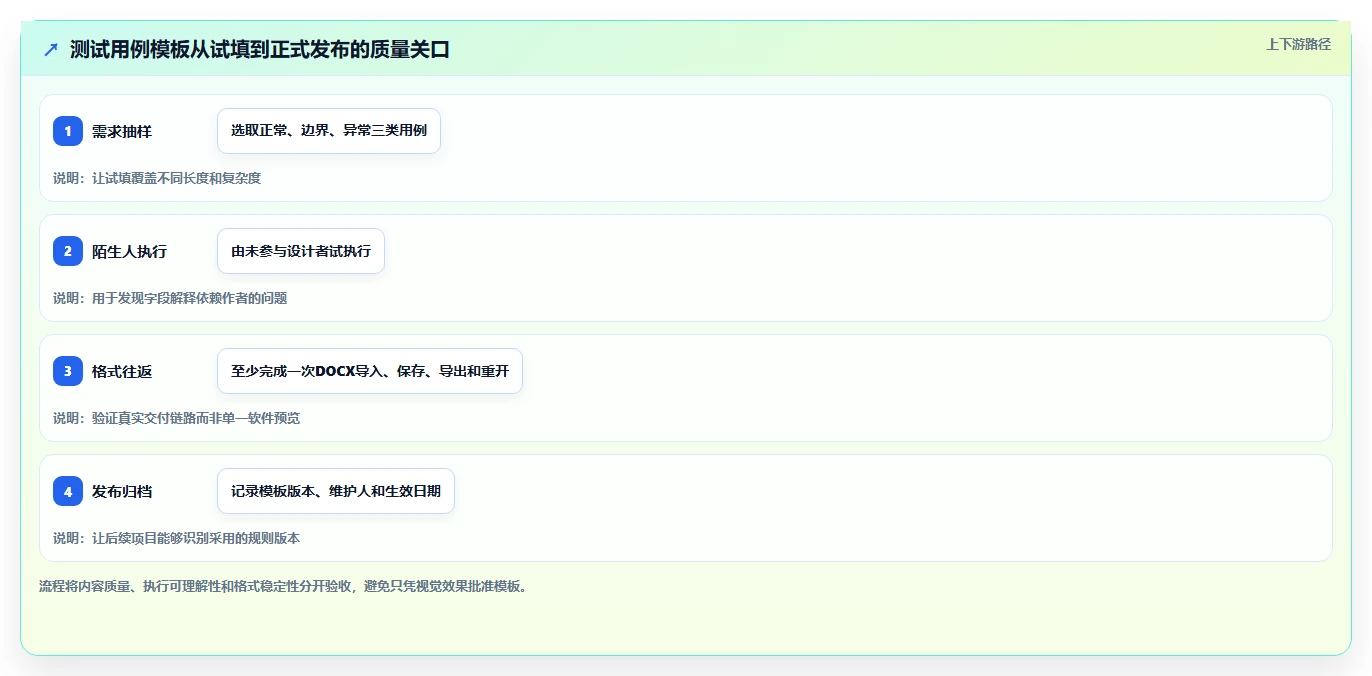Click the 至少完成一次DOCX导入、保存、导出和重开 chip
Viewport: 1372px width, 676px height.
[370, 371]
